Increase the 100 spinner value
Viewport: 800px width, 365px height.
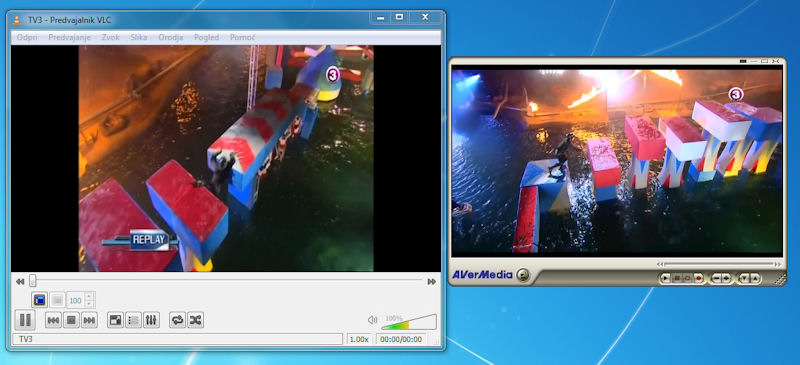90,296
